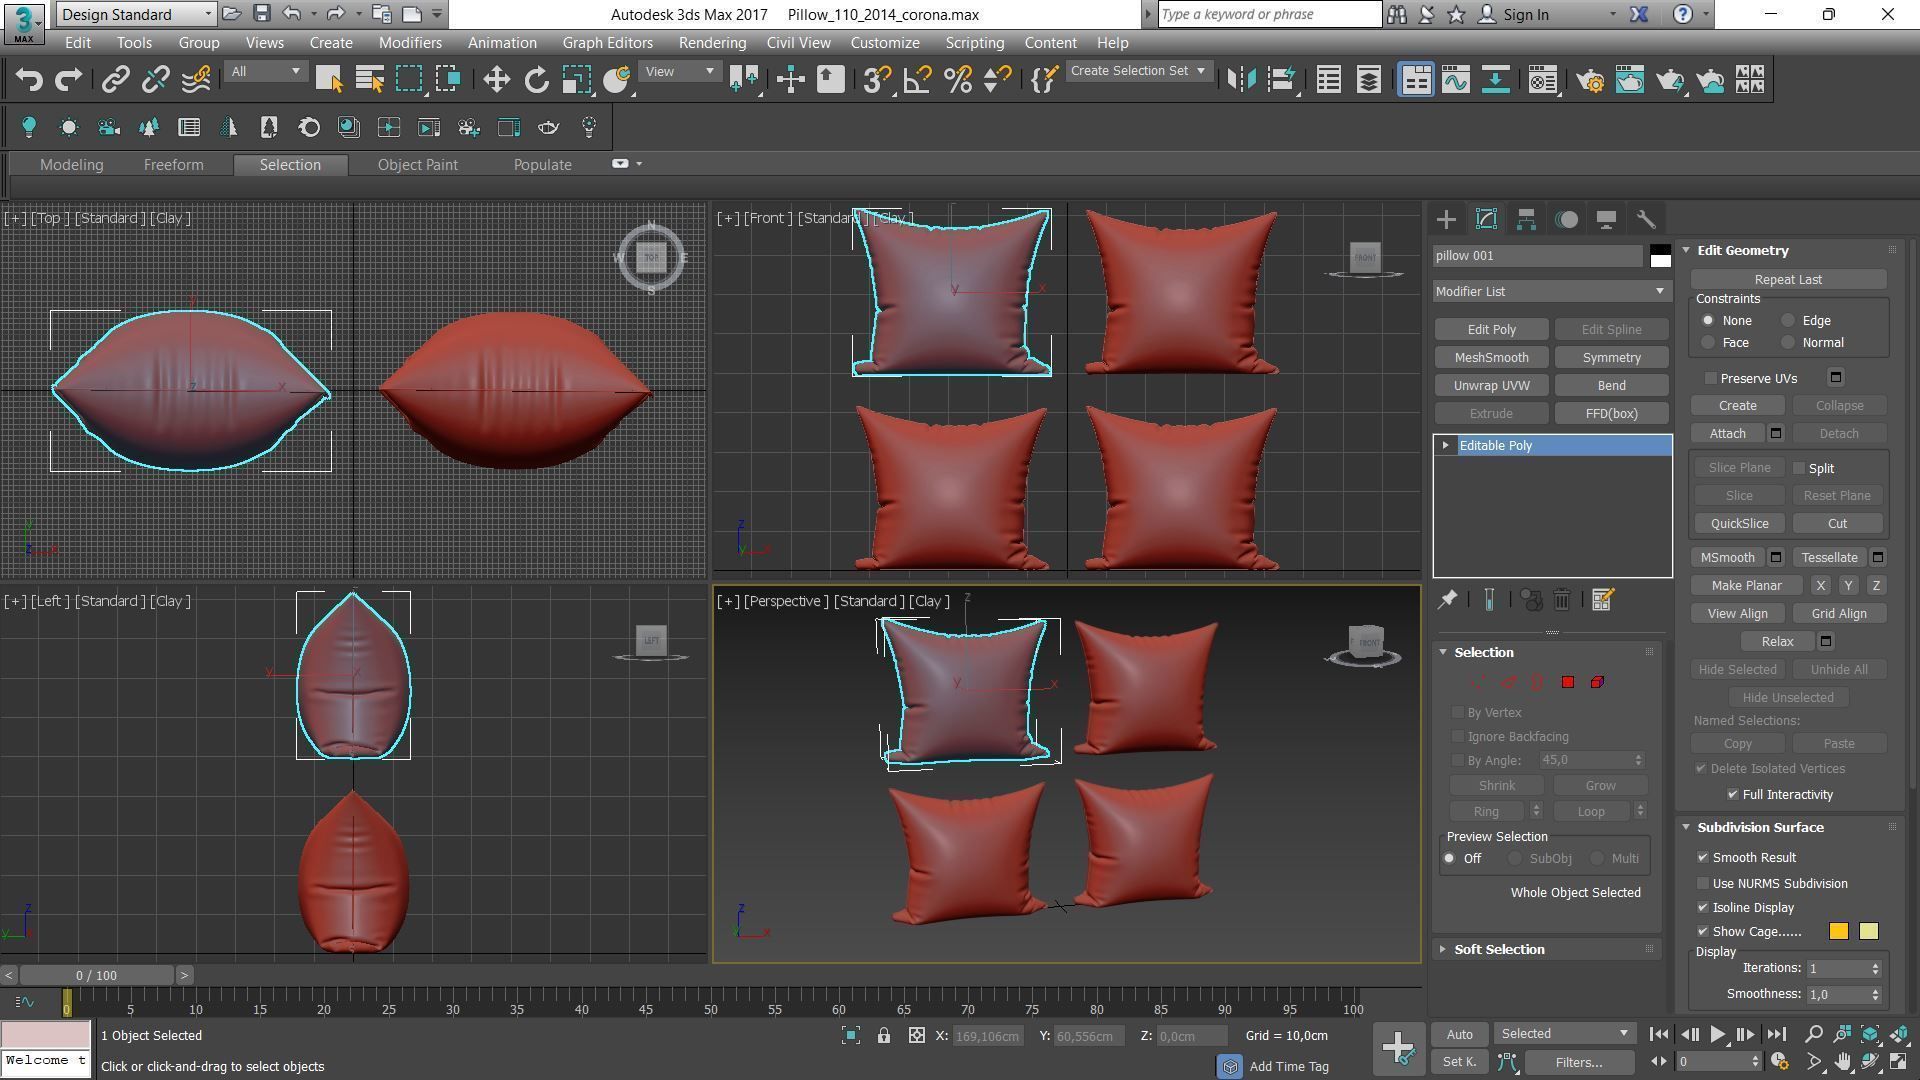Select the Undo arrow in main toolbar
Image resolution: width=1920 pixels, height=1080 pixels.
[29, 80]
